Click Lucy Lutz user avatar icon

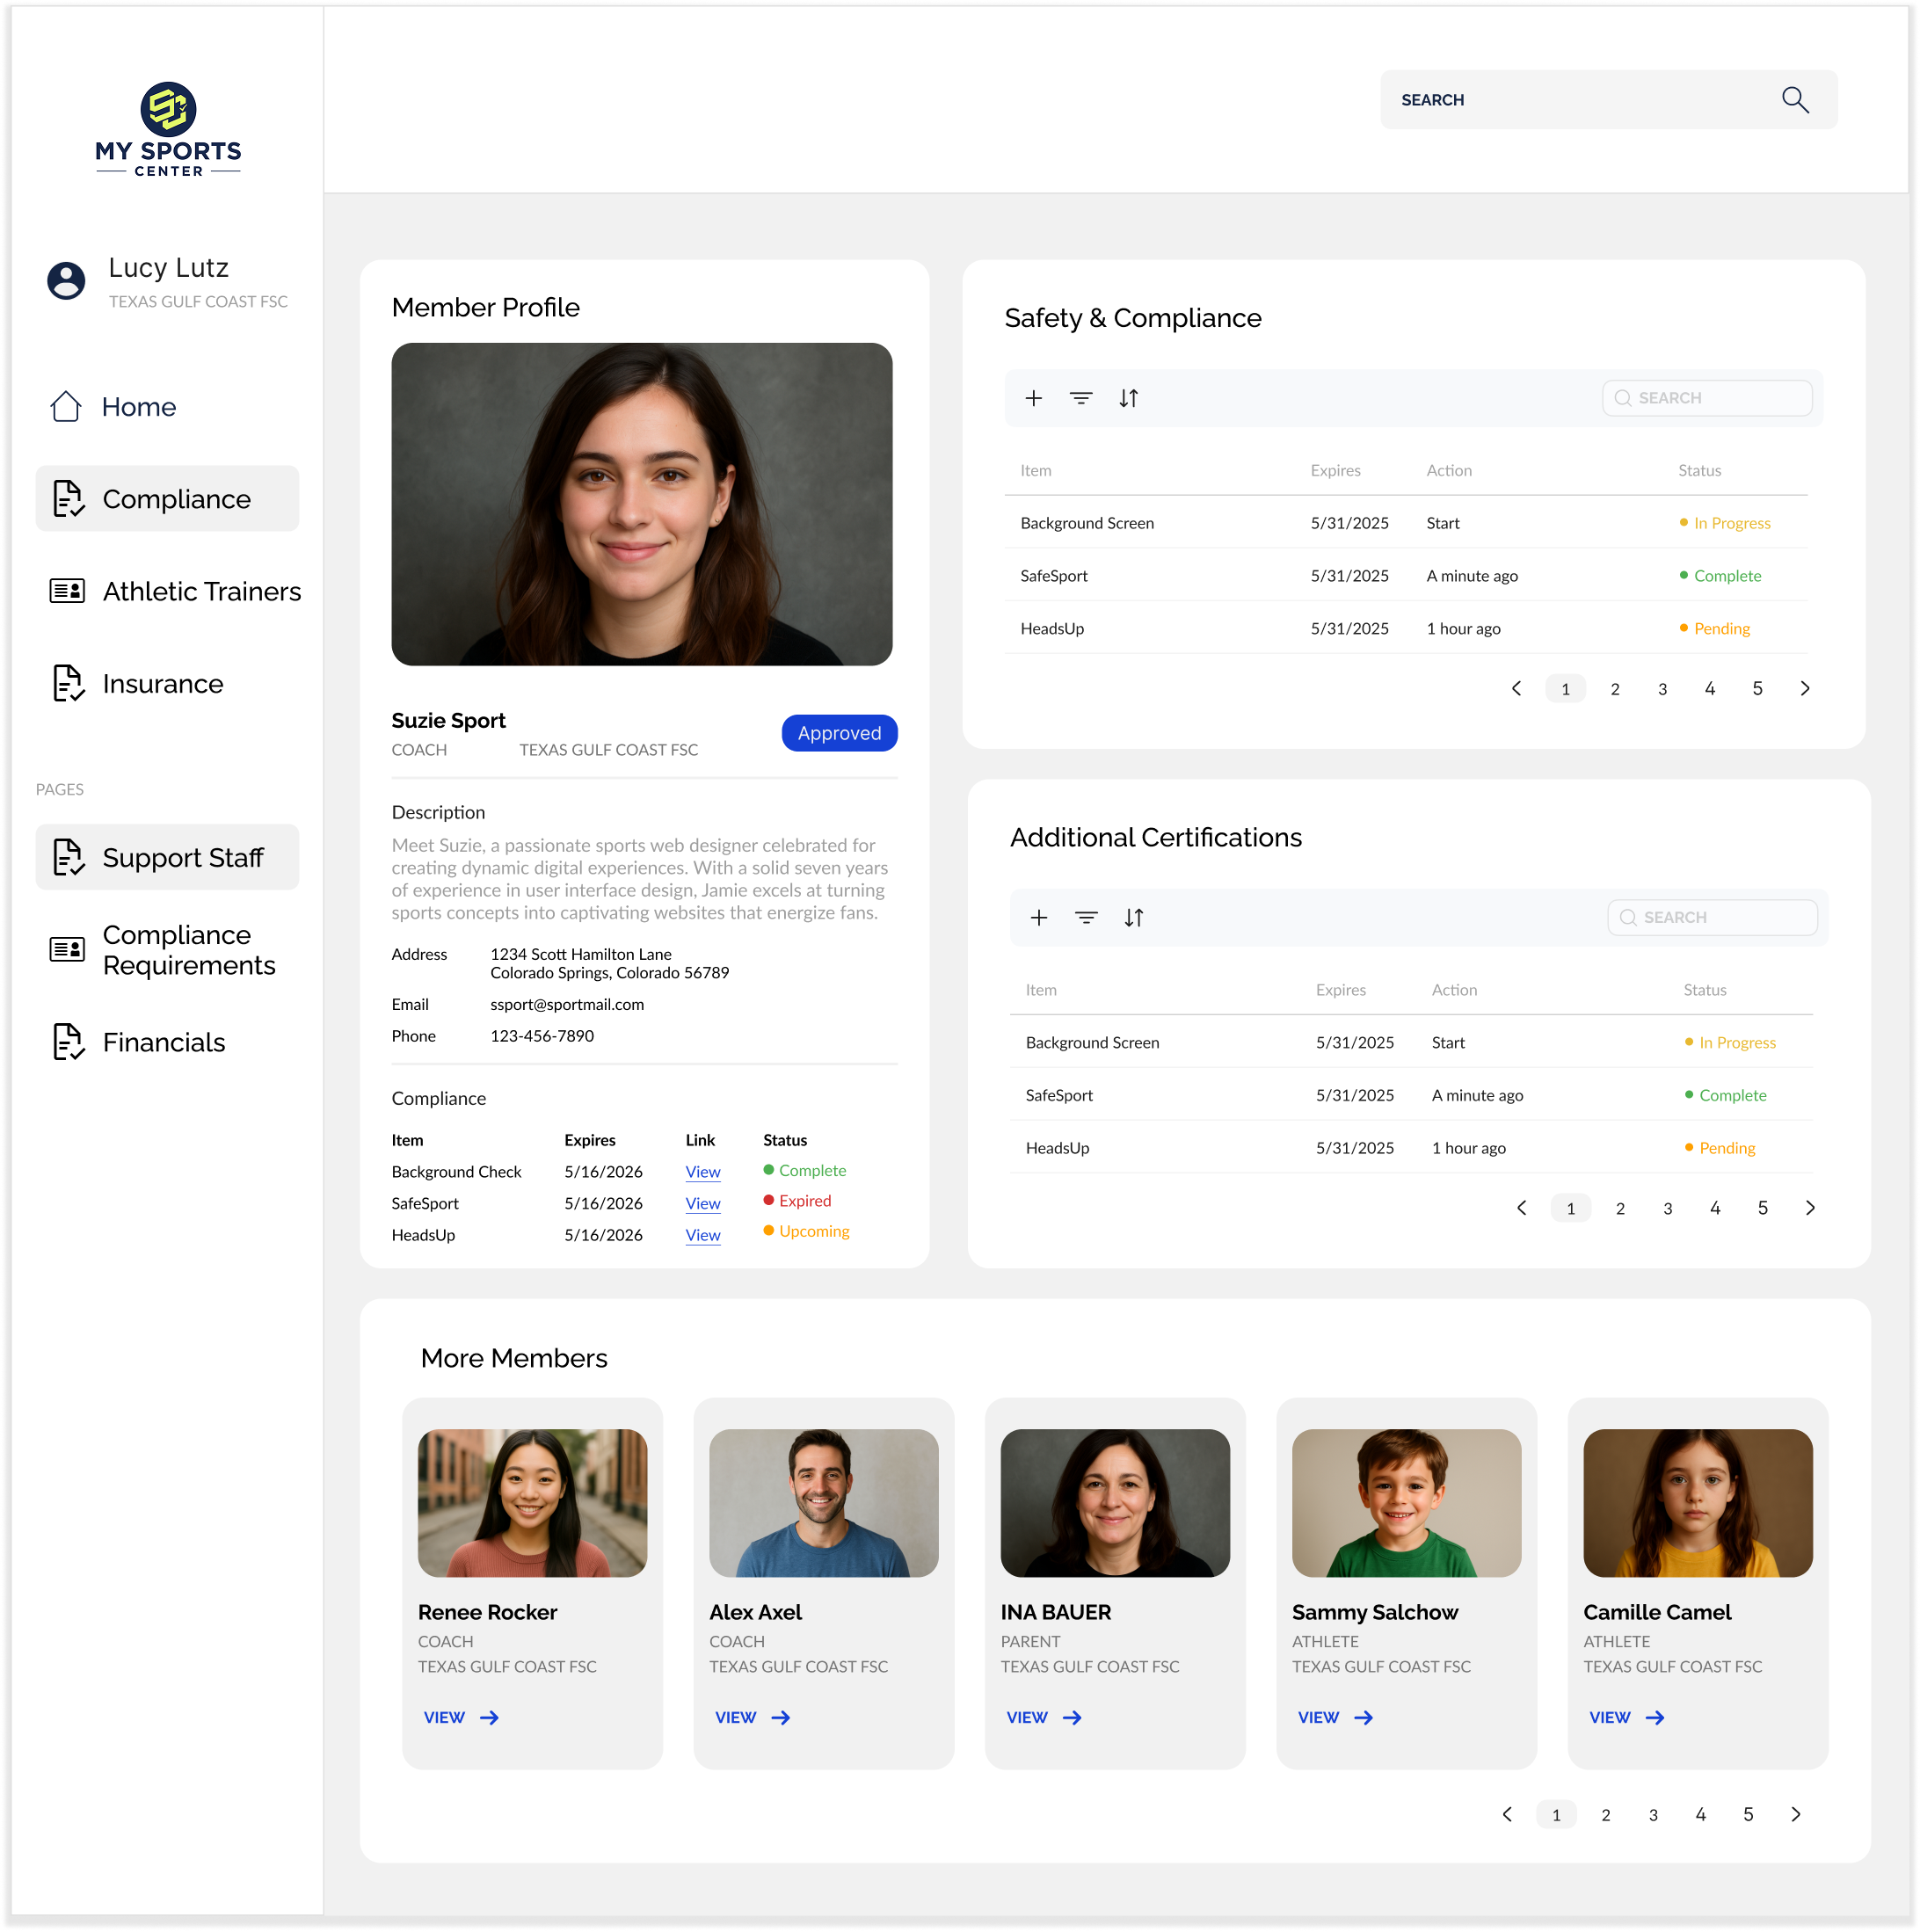[66, 281]
